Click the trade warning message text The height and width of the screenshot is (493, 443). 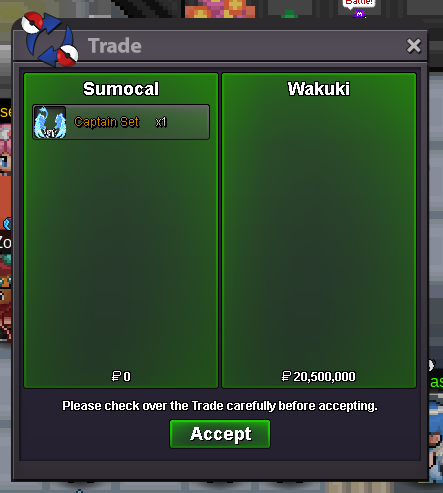tap(220, 406)
